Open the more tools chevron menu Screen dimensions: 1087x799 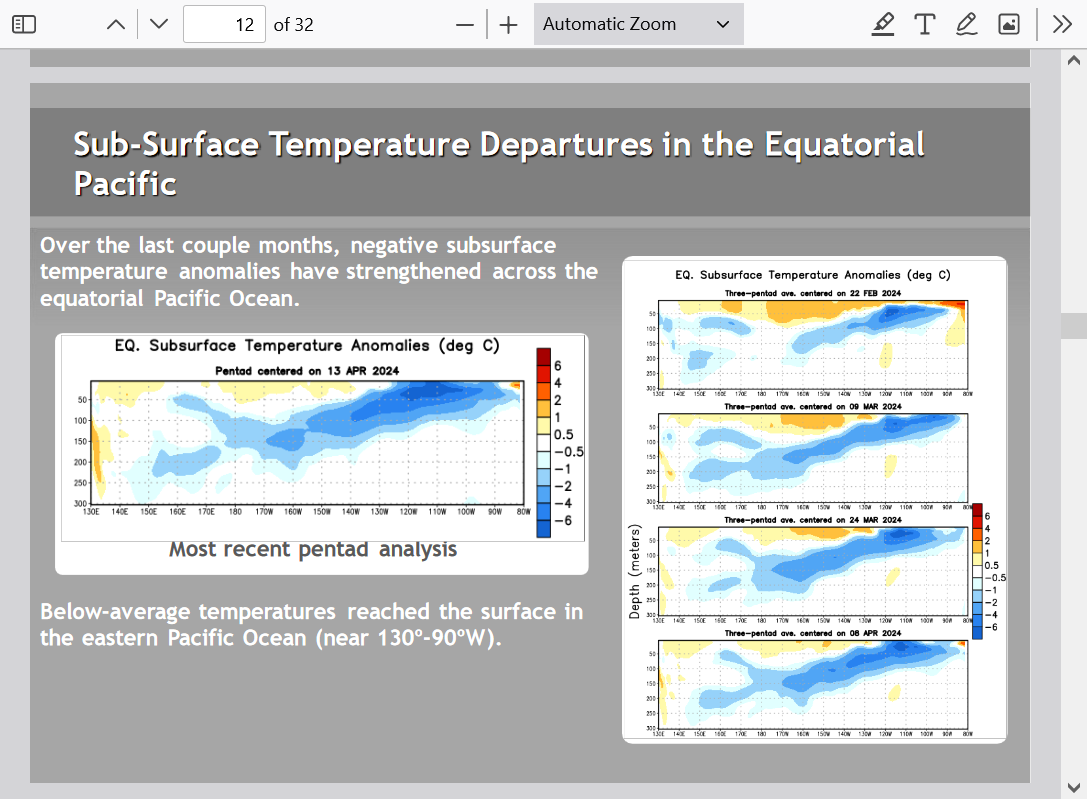click(x=1062, y=24)
